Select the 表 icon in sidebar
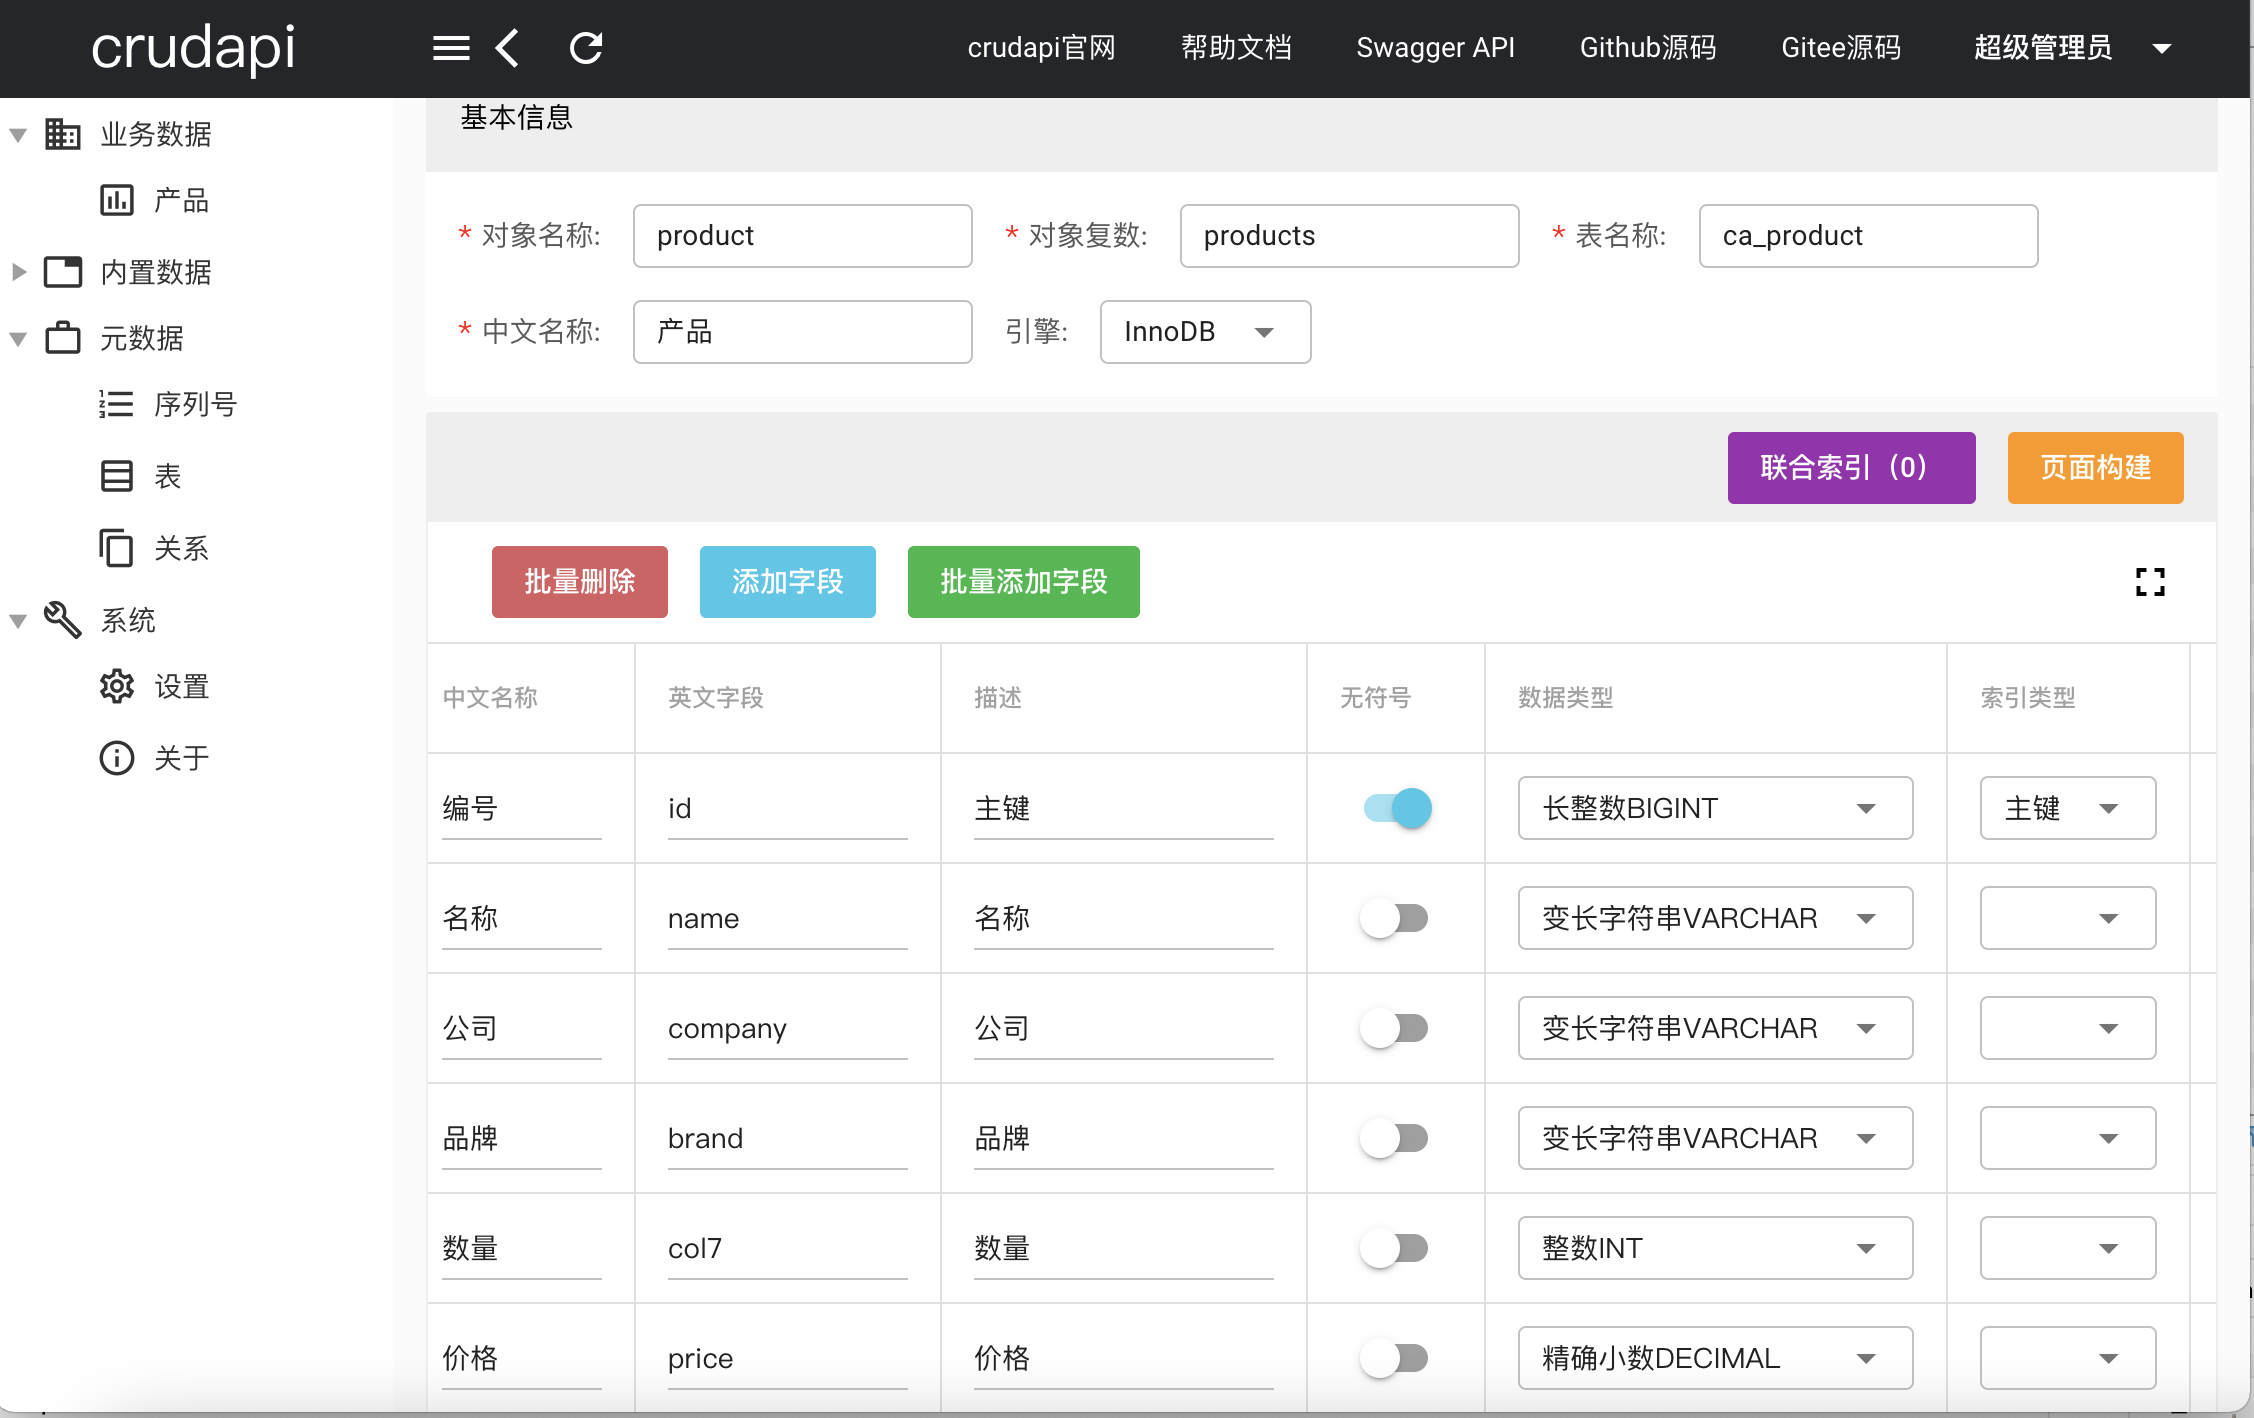The height and width of the screenshot is (1418, 2254). point(115,476)
